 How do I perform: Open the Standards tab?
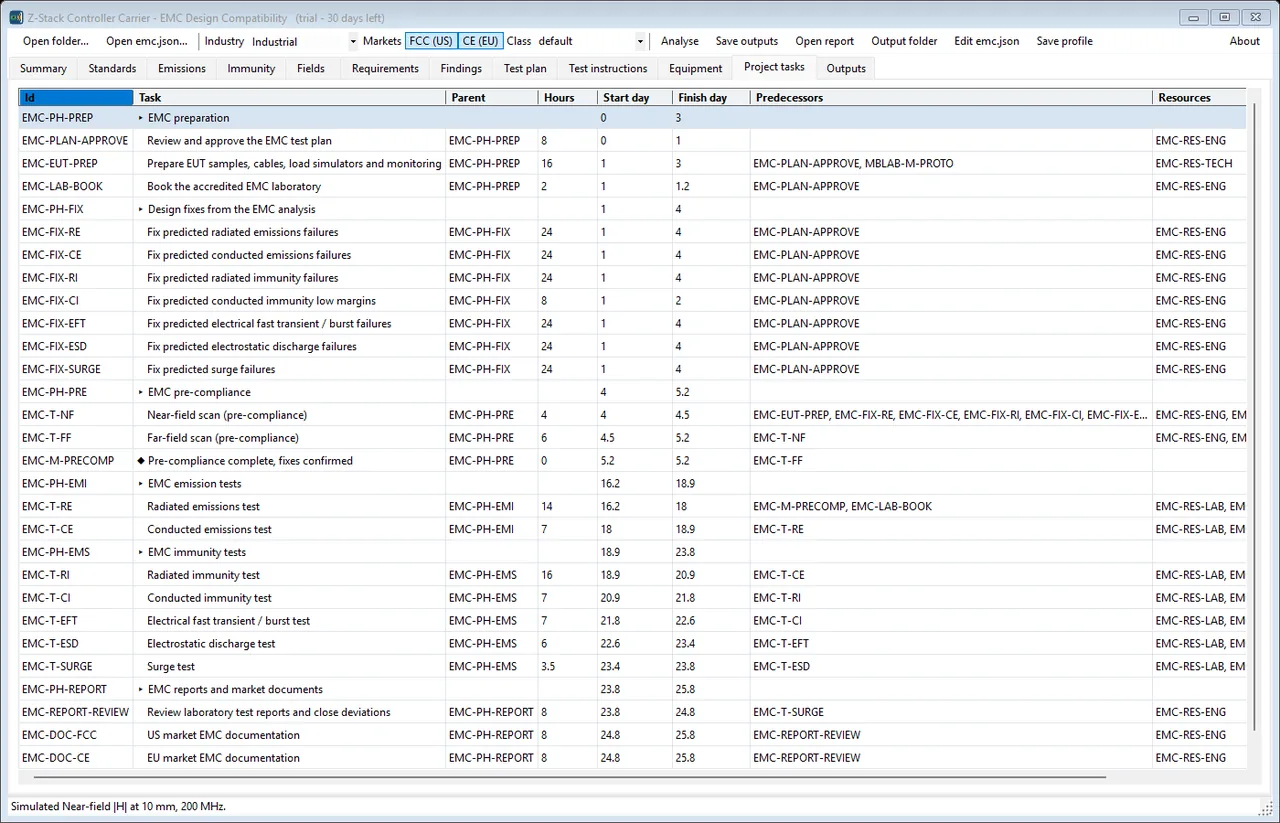pyautogui.click(x=112, y=69)
